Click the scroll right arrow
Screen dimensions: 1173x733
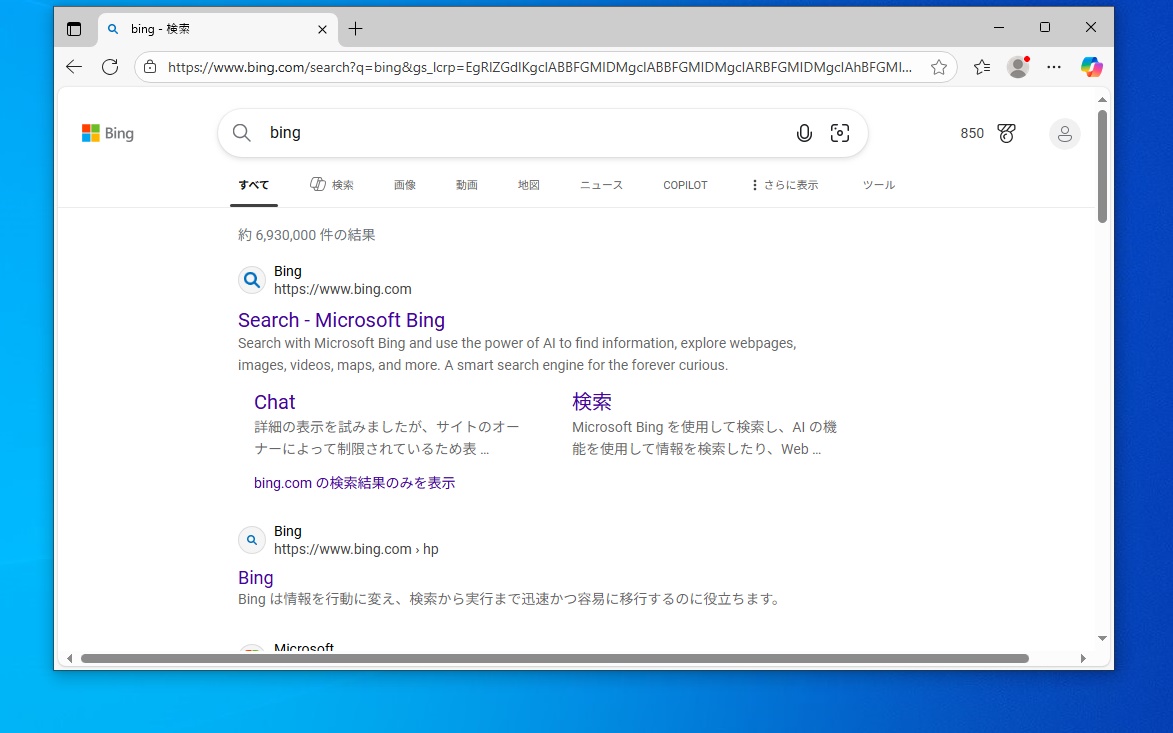click(x=1082, y=658)
